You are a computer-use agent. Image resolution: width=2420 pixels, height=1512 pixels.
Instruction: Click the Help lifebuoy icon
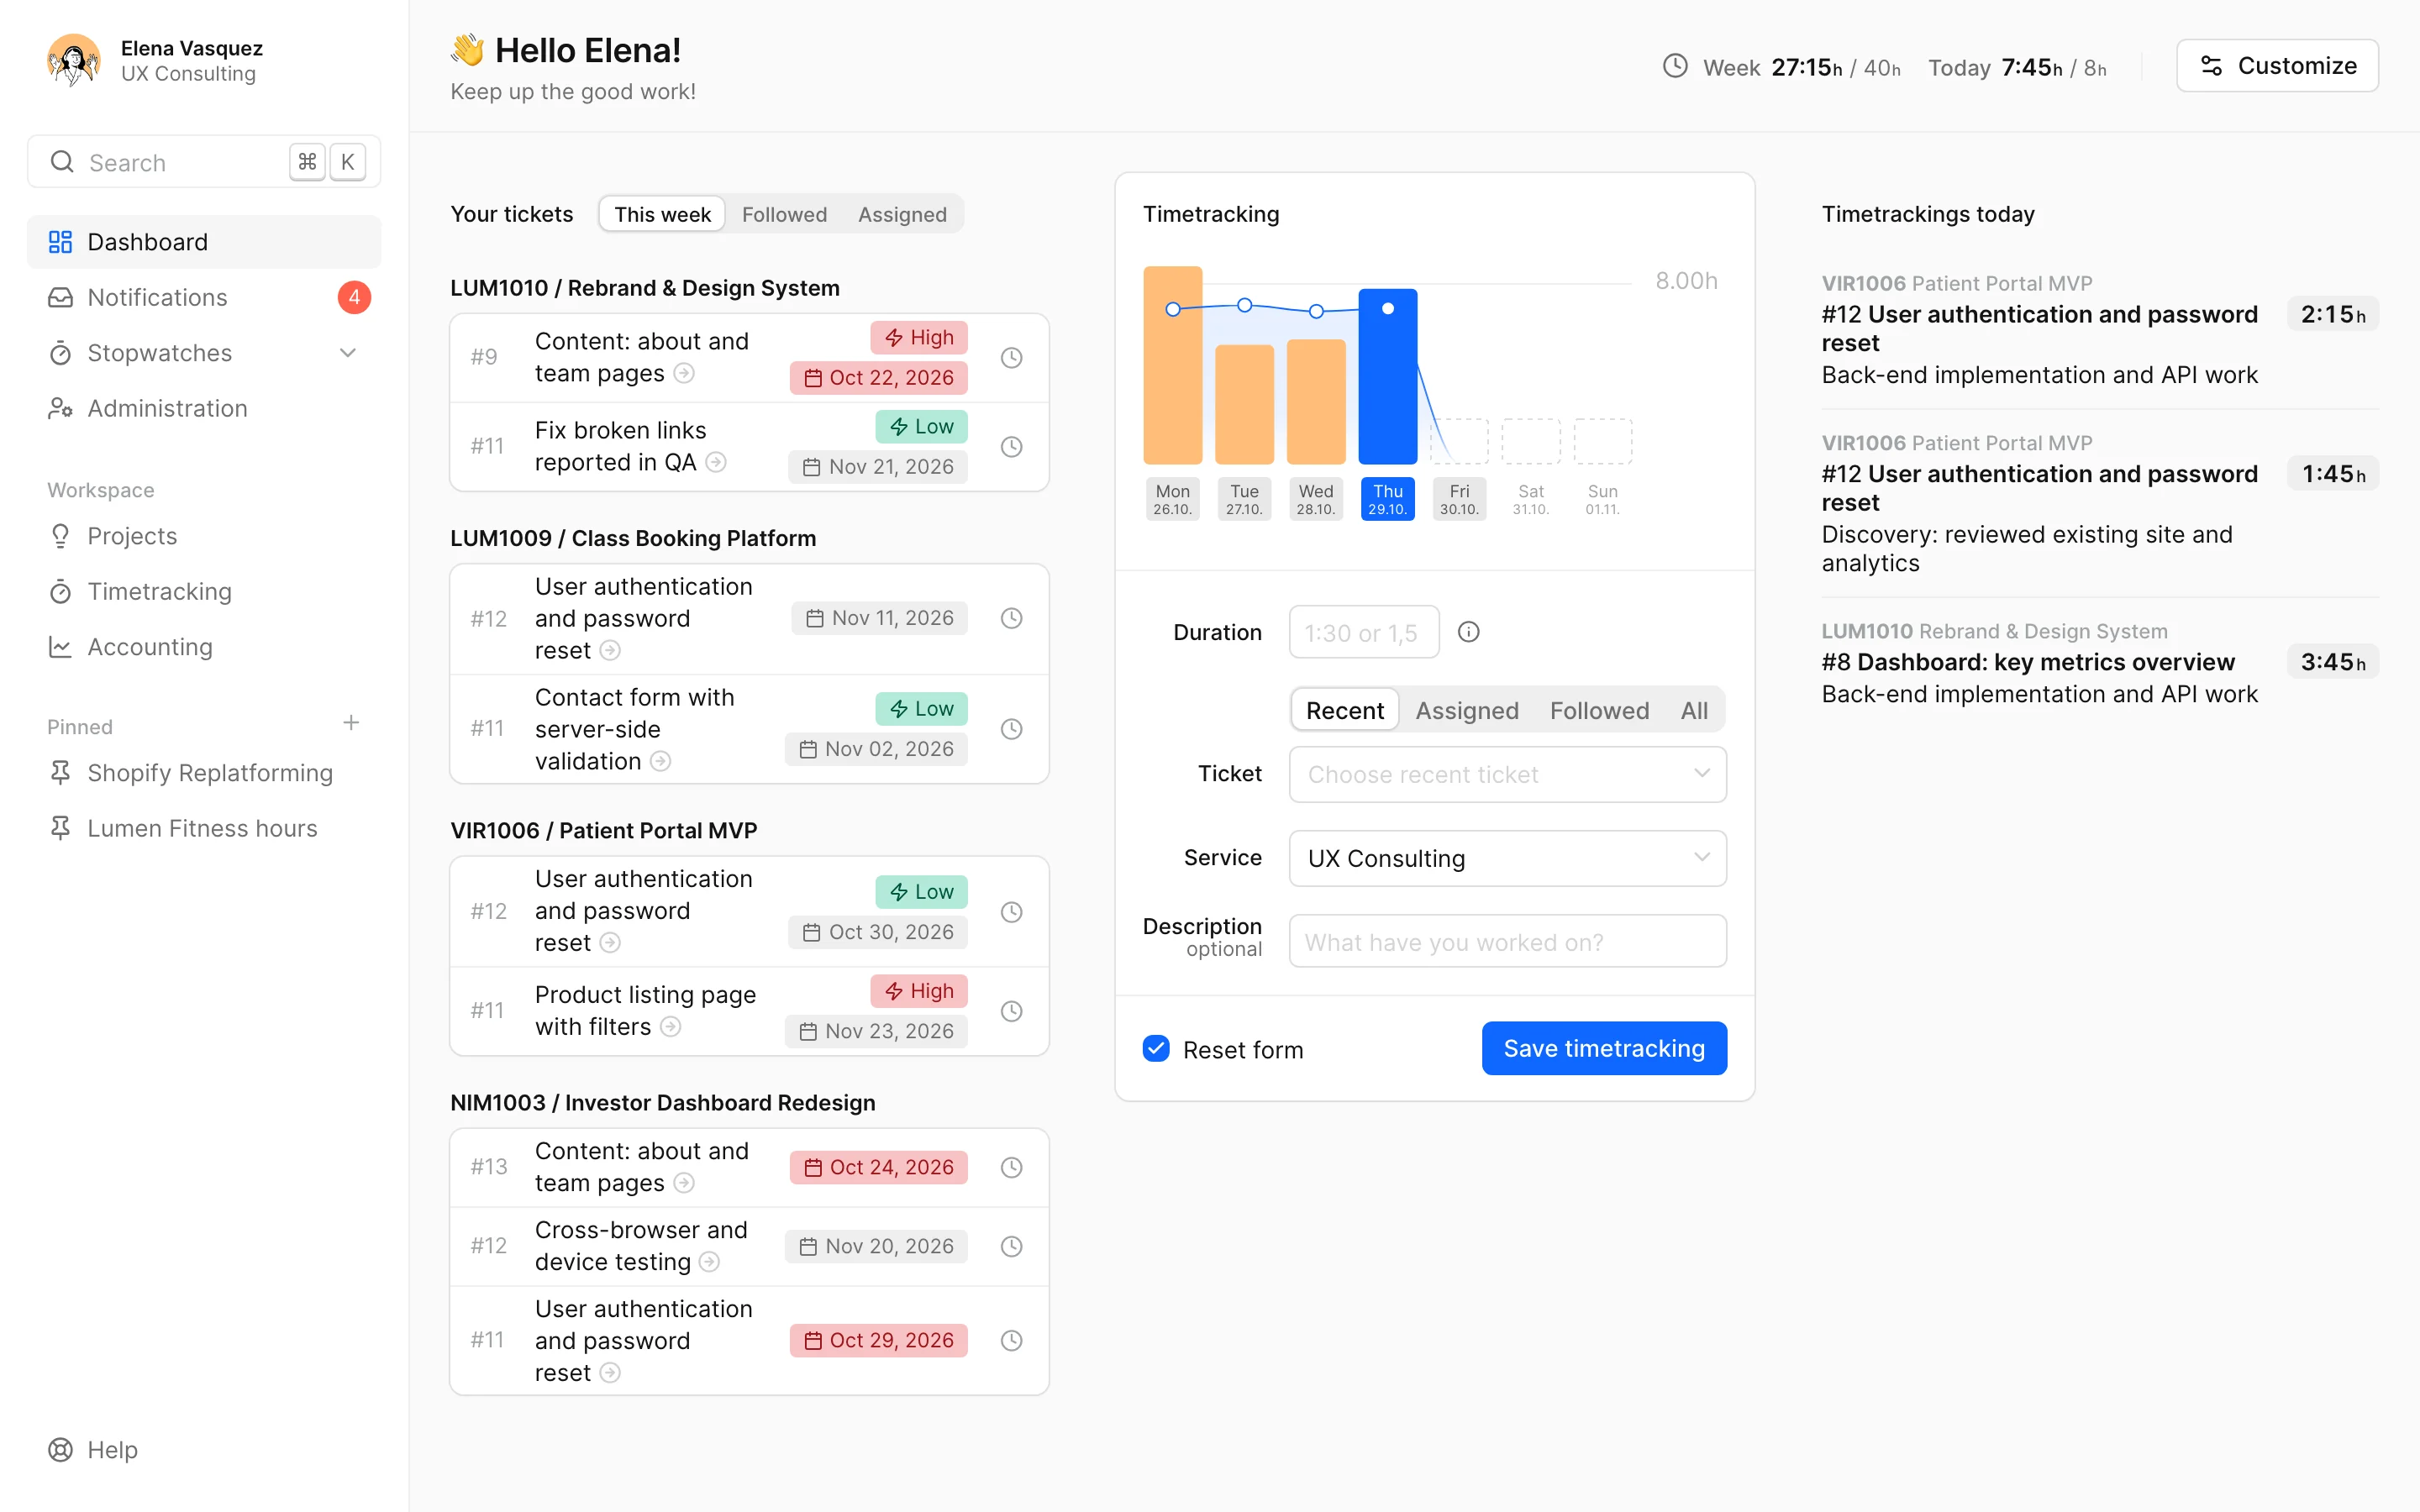pos(60,1449)
